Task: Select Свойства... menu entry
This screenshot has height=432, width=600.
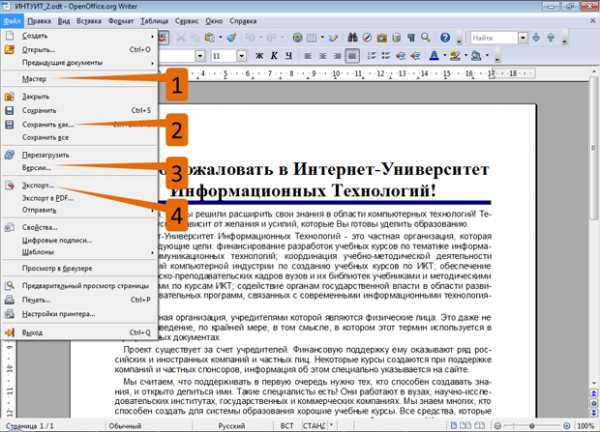Action: [79, 227]
